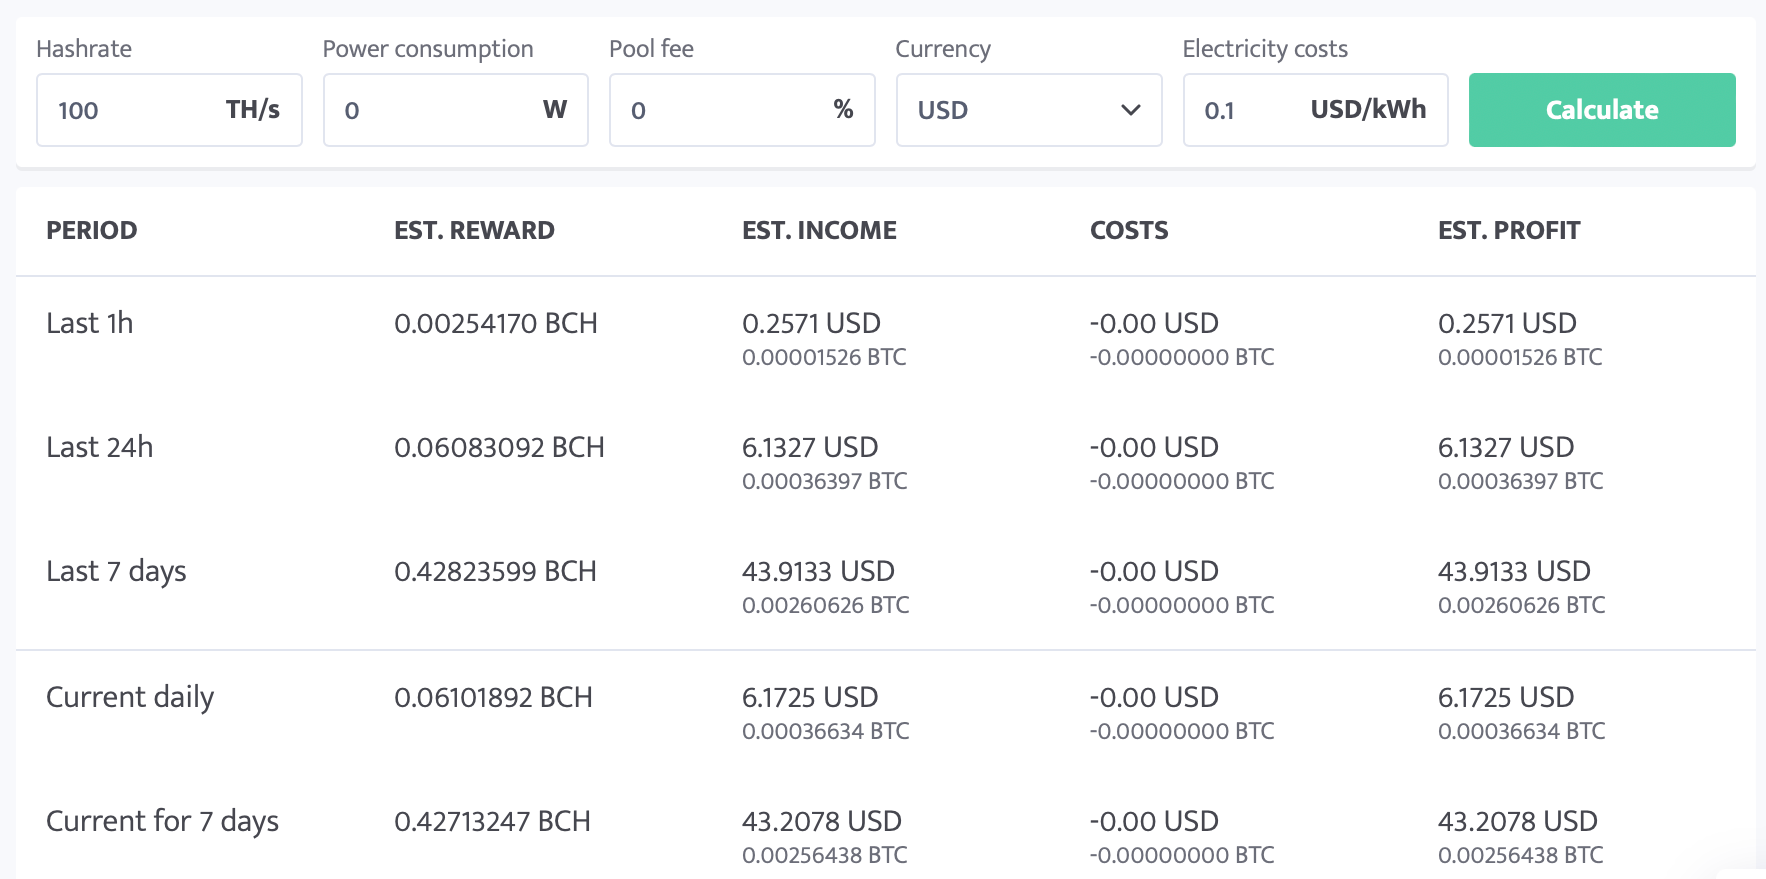This screenshot has width=1766, height=879.
Task: Click the PERIOD column header
Action: click(x=92, y=231)
